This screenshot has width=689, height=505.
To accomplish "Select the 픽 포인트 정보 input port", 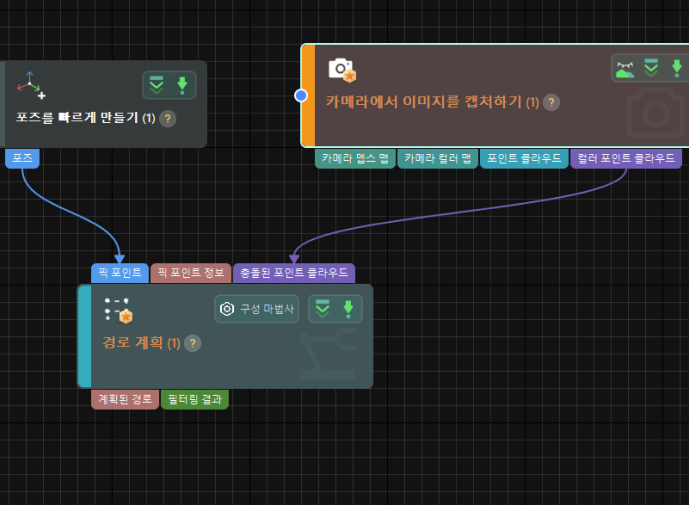I will (191, 273).
